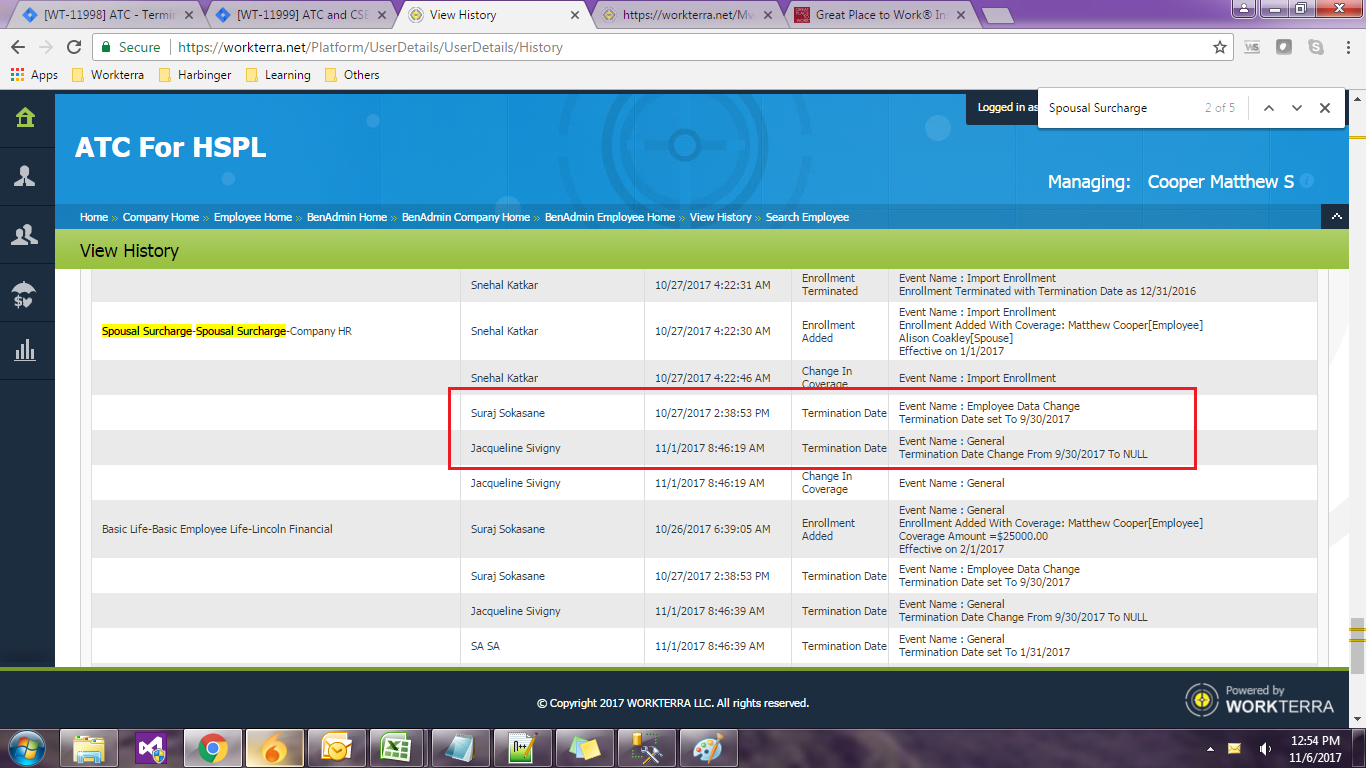Screen dimensions: 1366x768
Task: Open the reports bar chart sidebar icon
Action: point(25,351)
